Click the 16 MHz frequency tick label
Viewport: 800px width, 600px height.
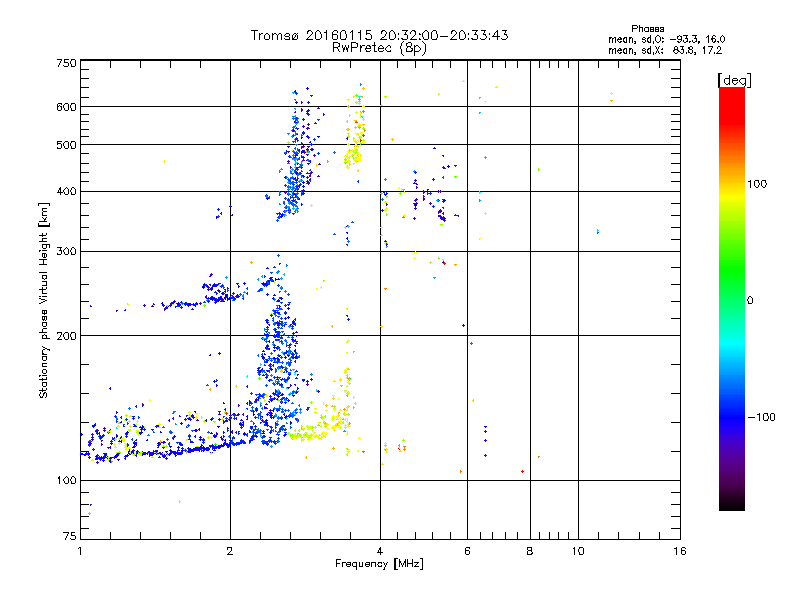point(680,551)
